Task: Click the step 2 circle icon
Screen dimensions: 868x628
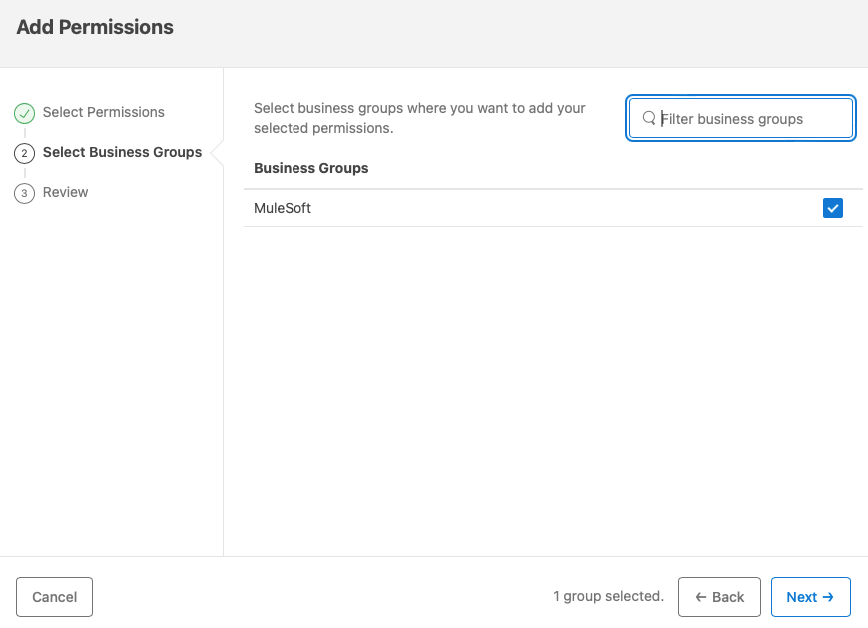Action: [x=24, y=153]
